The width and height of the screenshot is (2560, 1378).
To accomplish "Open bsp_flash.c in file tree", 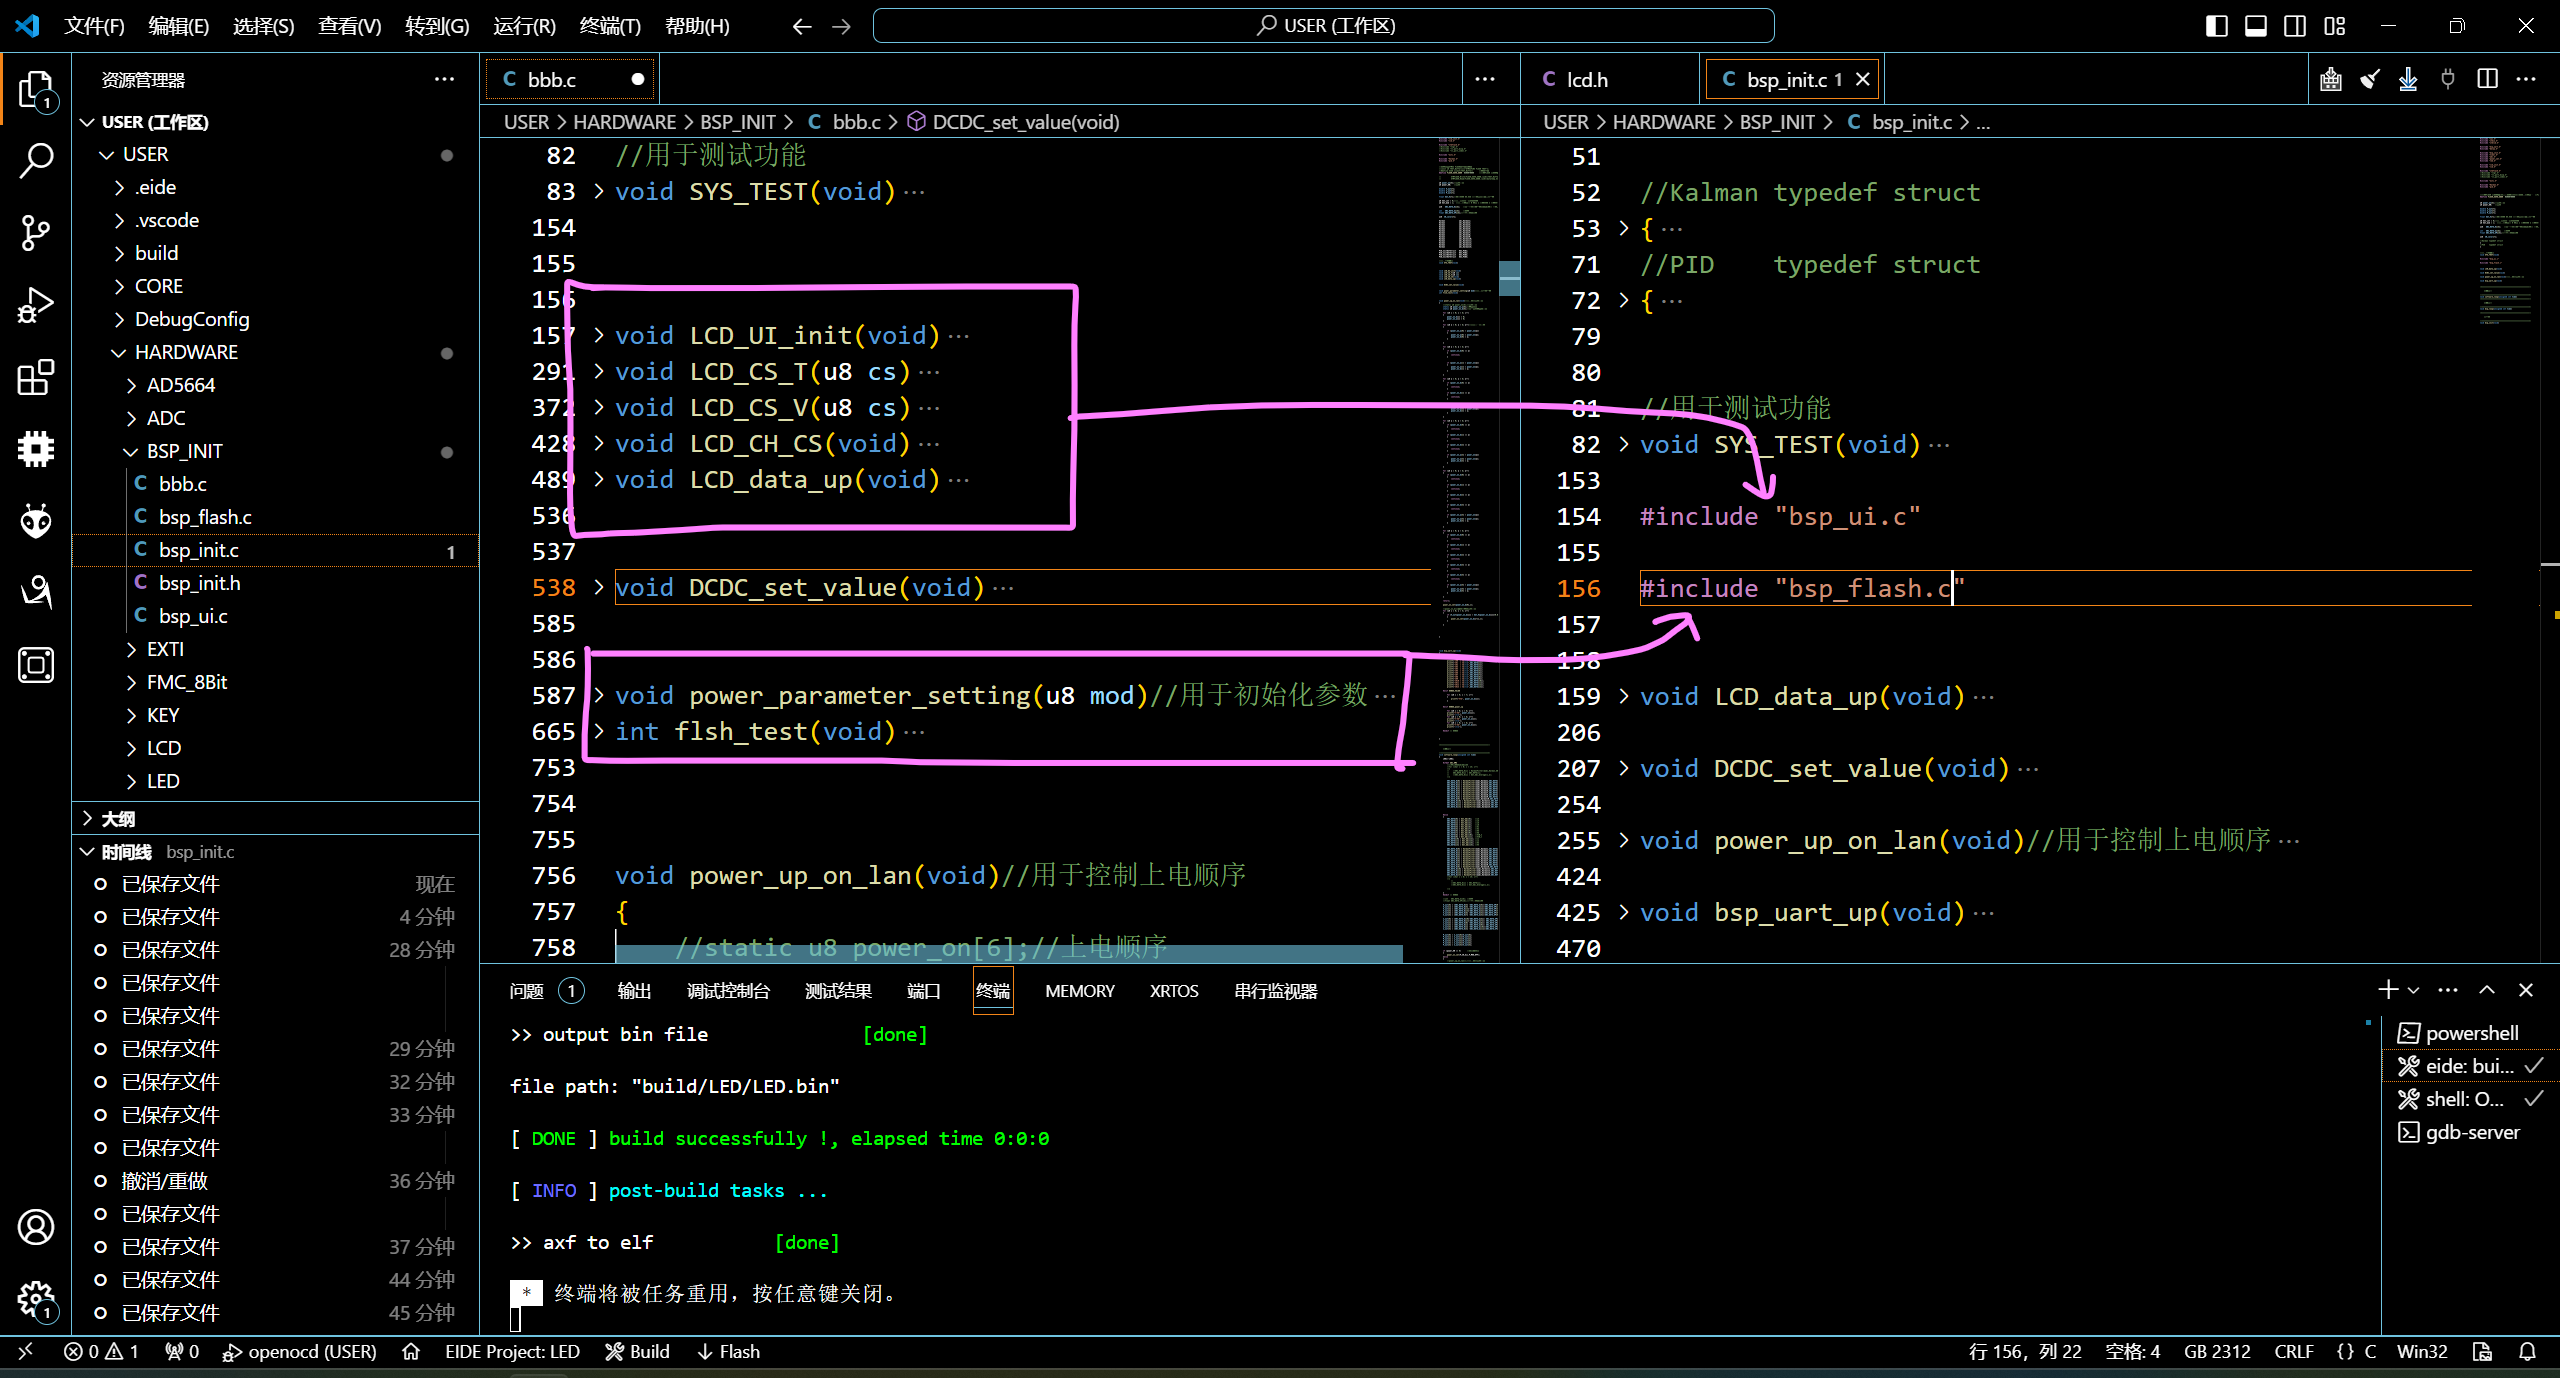I will (x=275, y=517).
